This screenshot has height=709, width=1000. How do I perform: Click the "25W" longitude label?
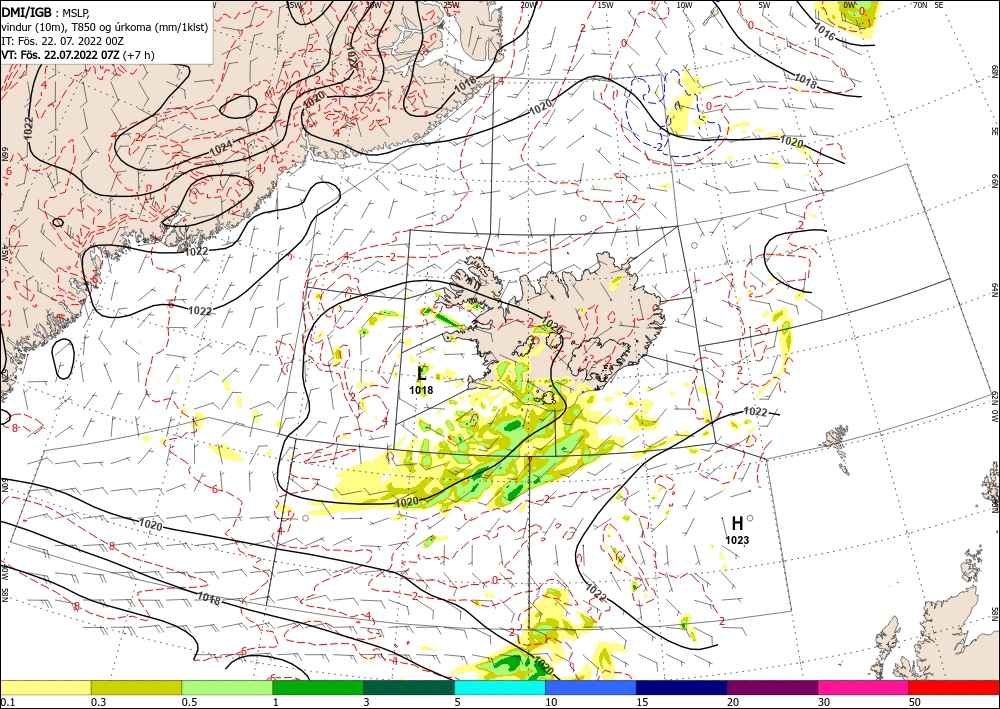click(x=451, y=5)
